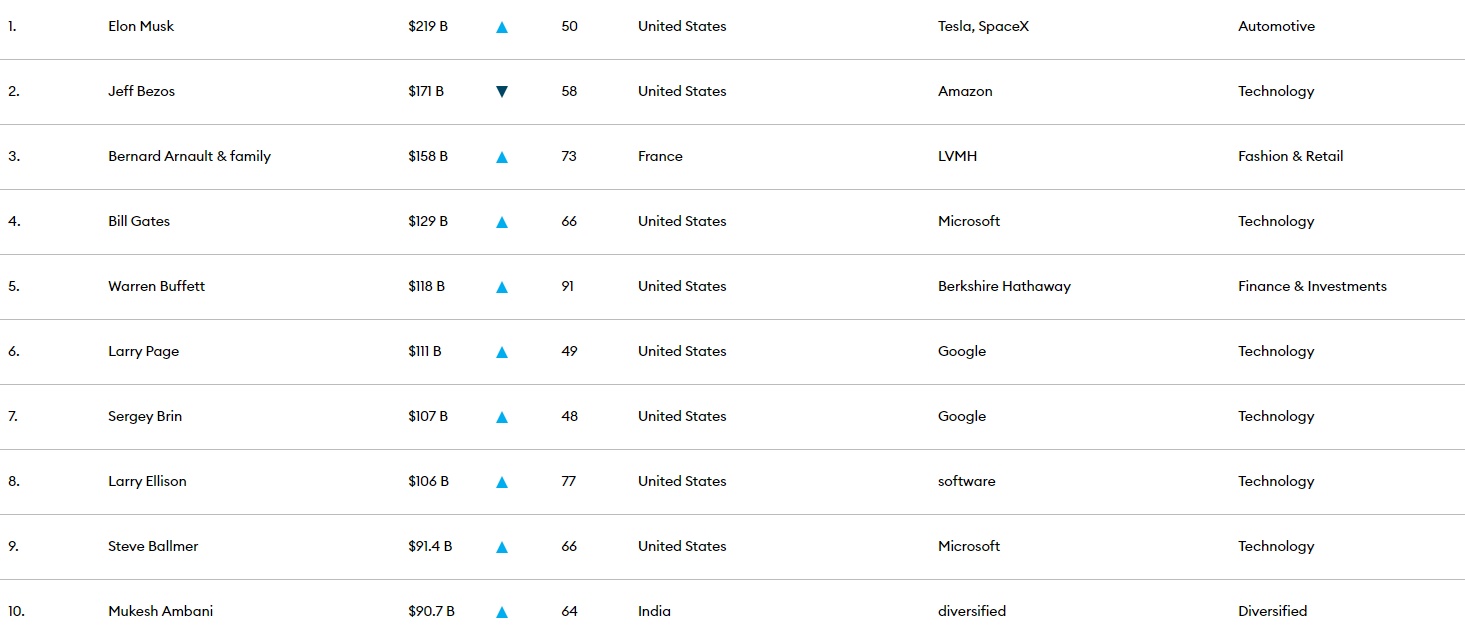
Task: Open Jeff Bezos's profile link
Action: point(141,91)
